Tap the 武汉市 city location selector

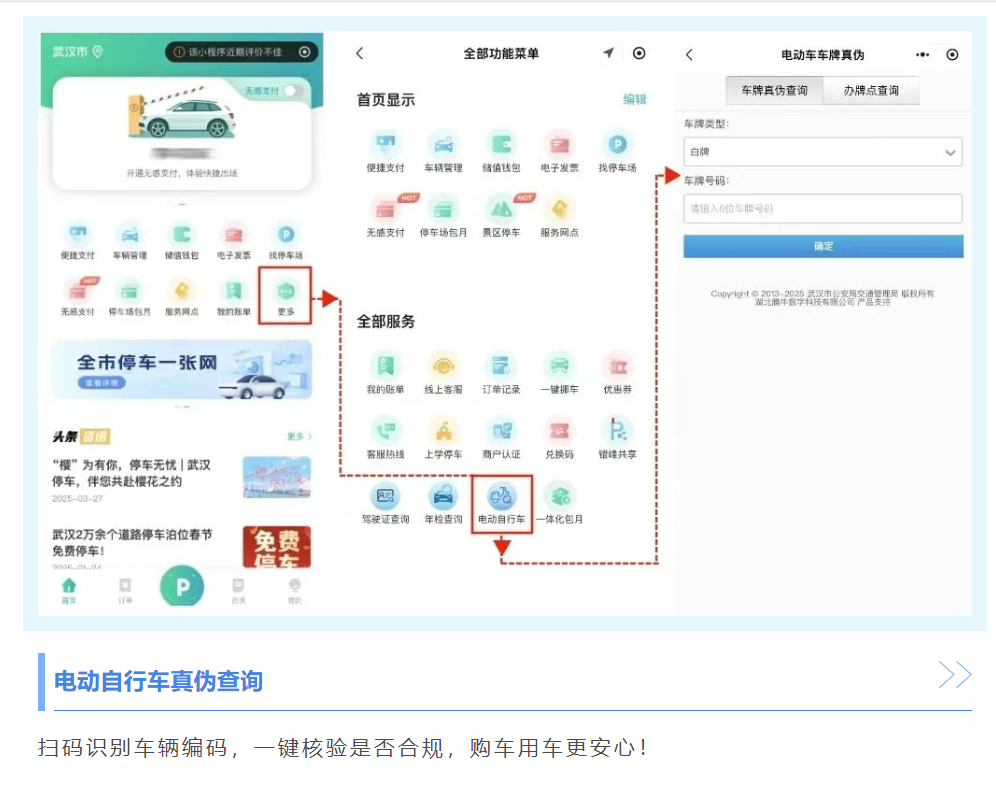tap(78, 52)
